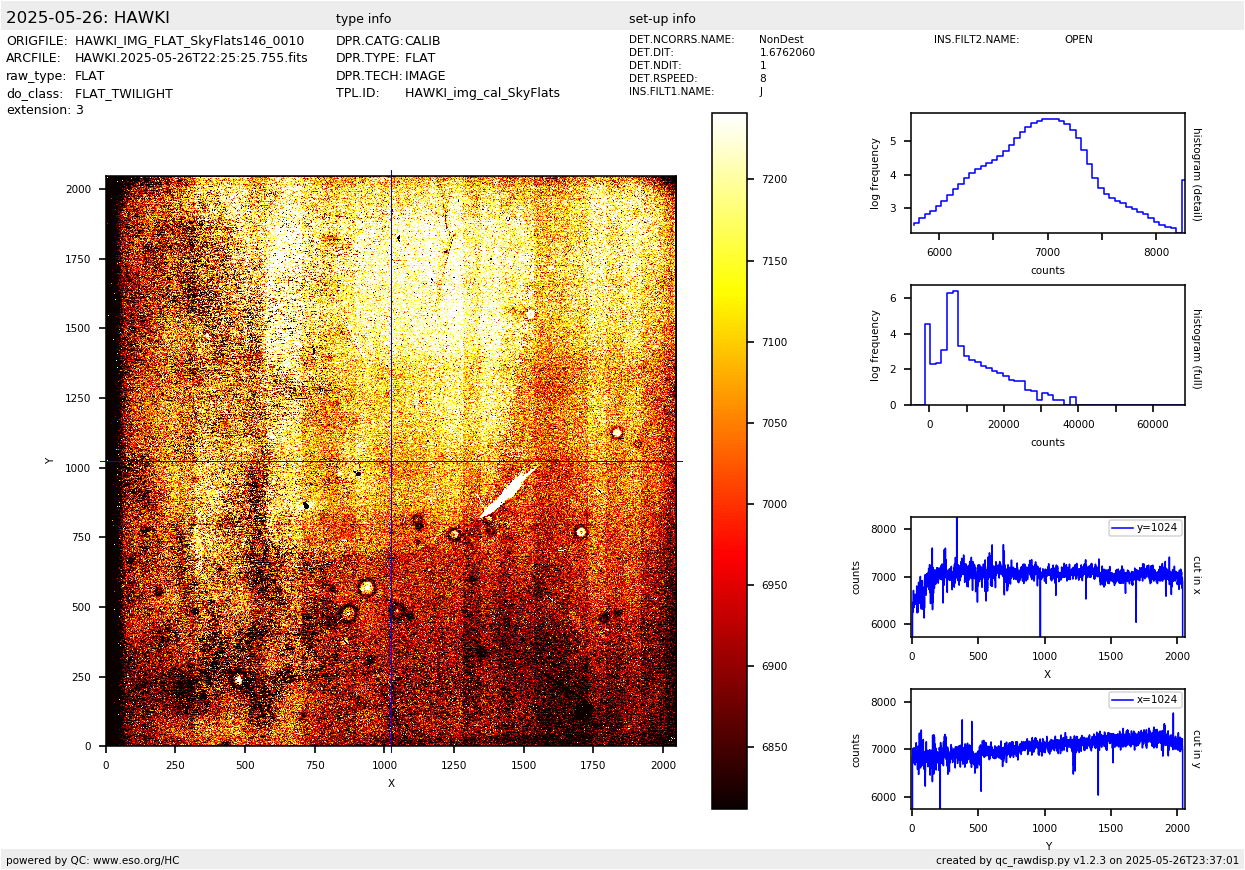Screen dimensions: 1245x870
Task: Click the ORIGFILE name HAWKI_IMG_FLAT_SkyFlats146_0010
Action: point(189,41)
